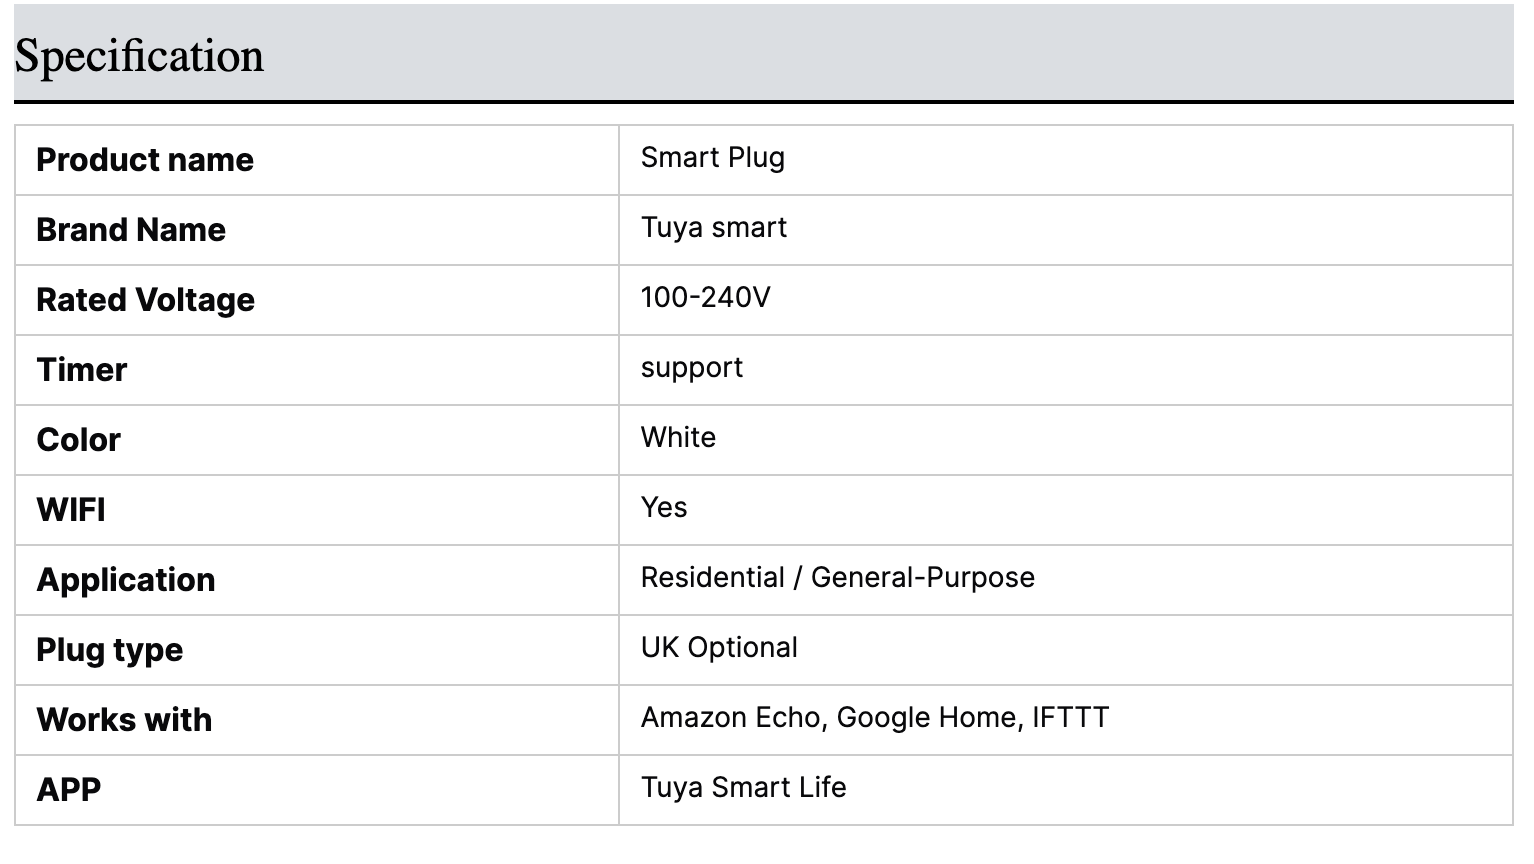
Task: Click the Tuya Smart Life app value
Action: coord(743,788)
